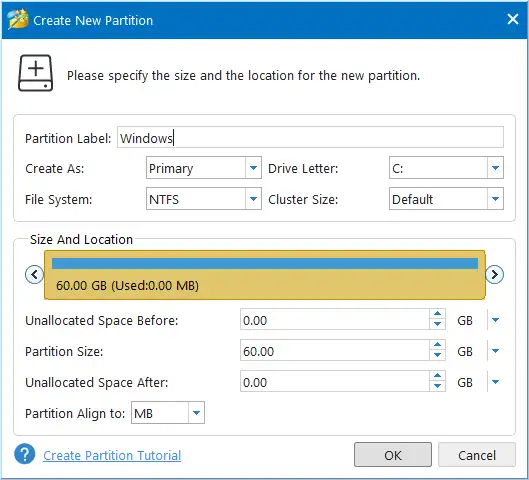Viewport: 529px width, 480px height.
Task: Expand the File System NTFS dropdown
Action: pyautogui.click(x=204, y=199)
